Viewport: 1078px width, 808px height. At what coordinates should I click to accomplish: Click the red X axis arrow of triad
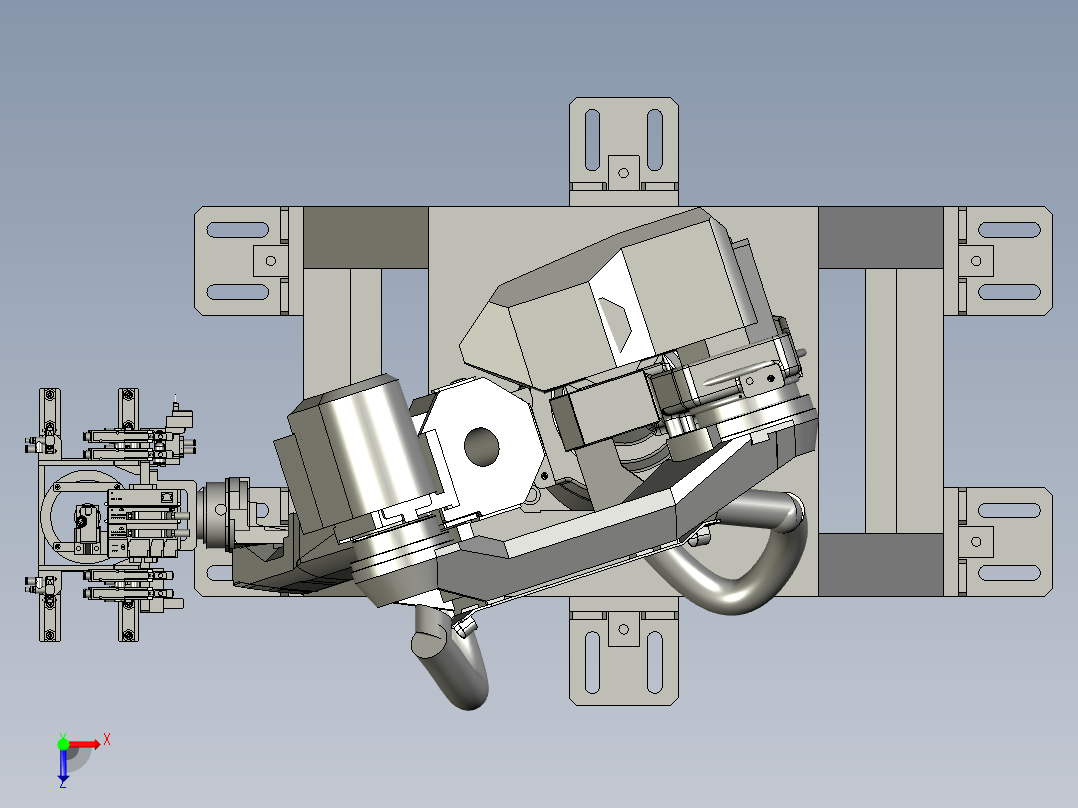(85, 744)
